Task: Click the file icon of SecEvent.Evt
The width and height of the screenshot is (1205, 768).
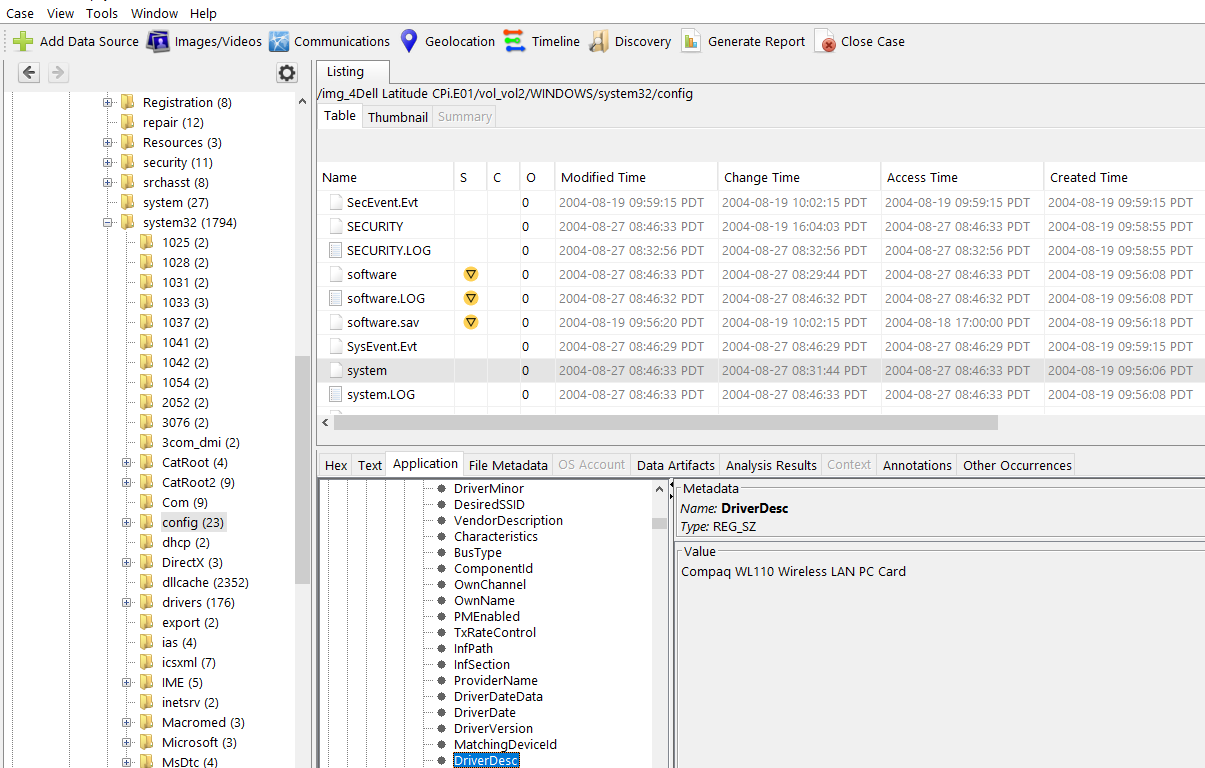Action: 336,202
